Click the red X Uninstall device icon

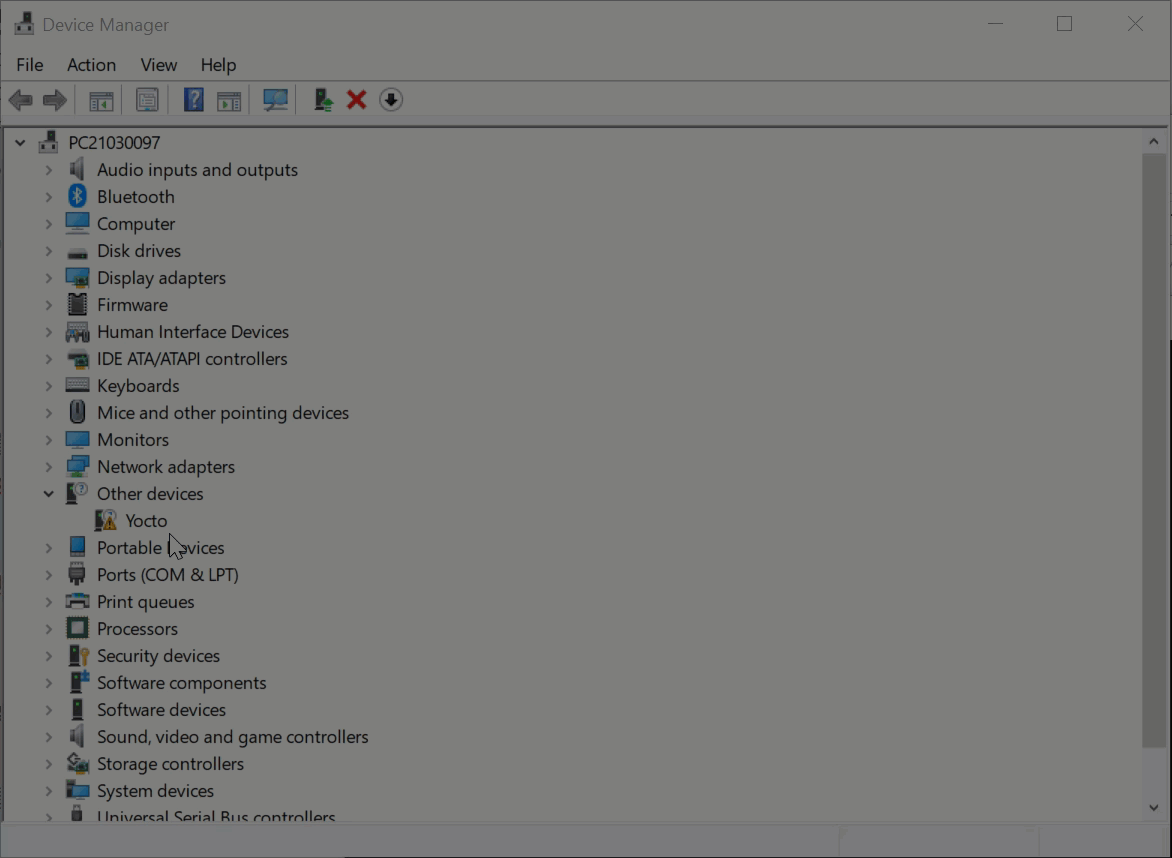point(356,100)
